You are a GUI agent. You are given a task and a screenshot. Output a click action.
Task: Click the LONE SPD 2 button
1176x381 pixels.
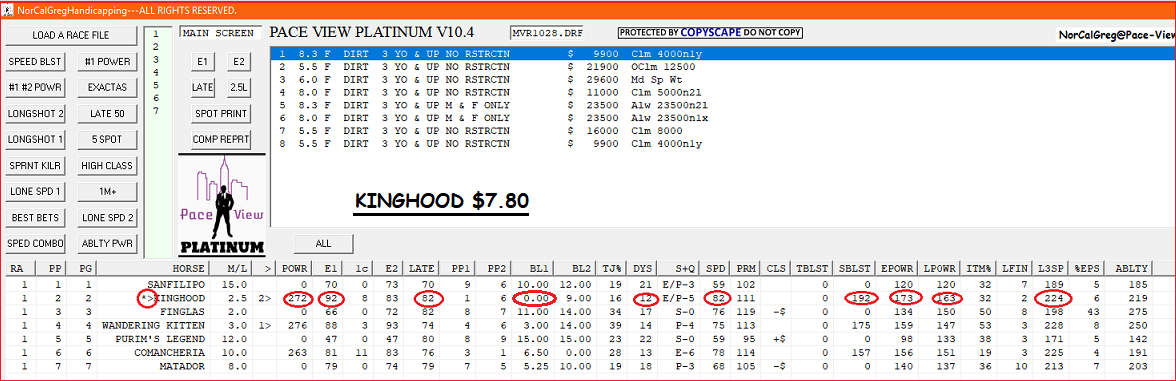click(x=107, y=218)
